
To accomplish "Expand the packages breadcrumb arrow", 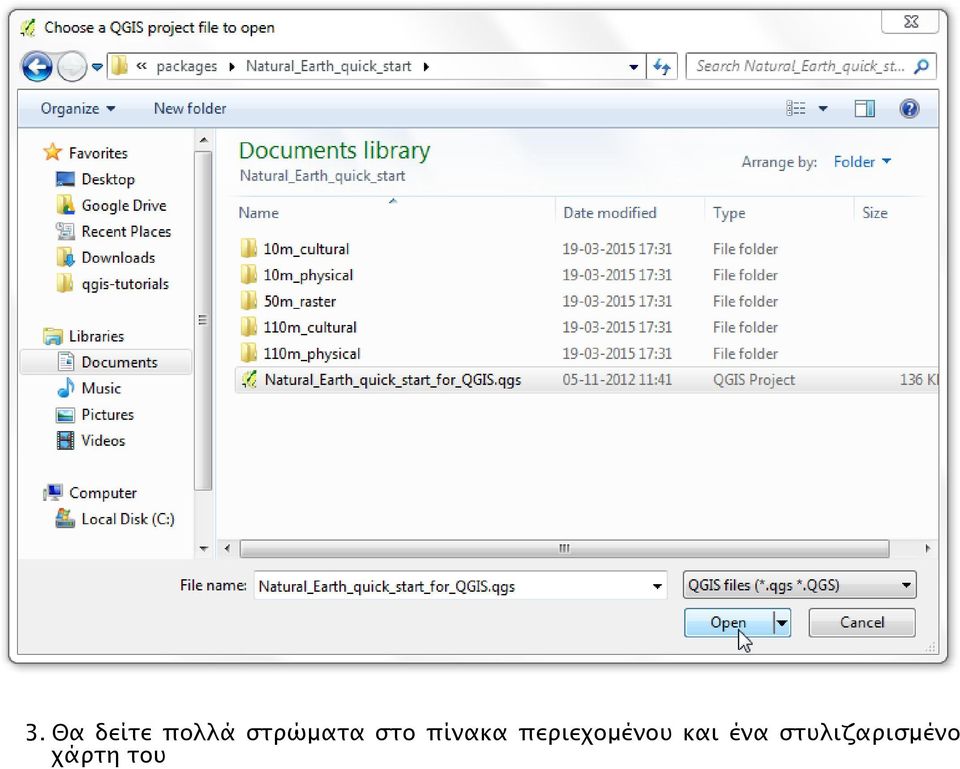I will 231,67.
